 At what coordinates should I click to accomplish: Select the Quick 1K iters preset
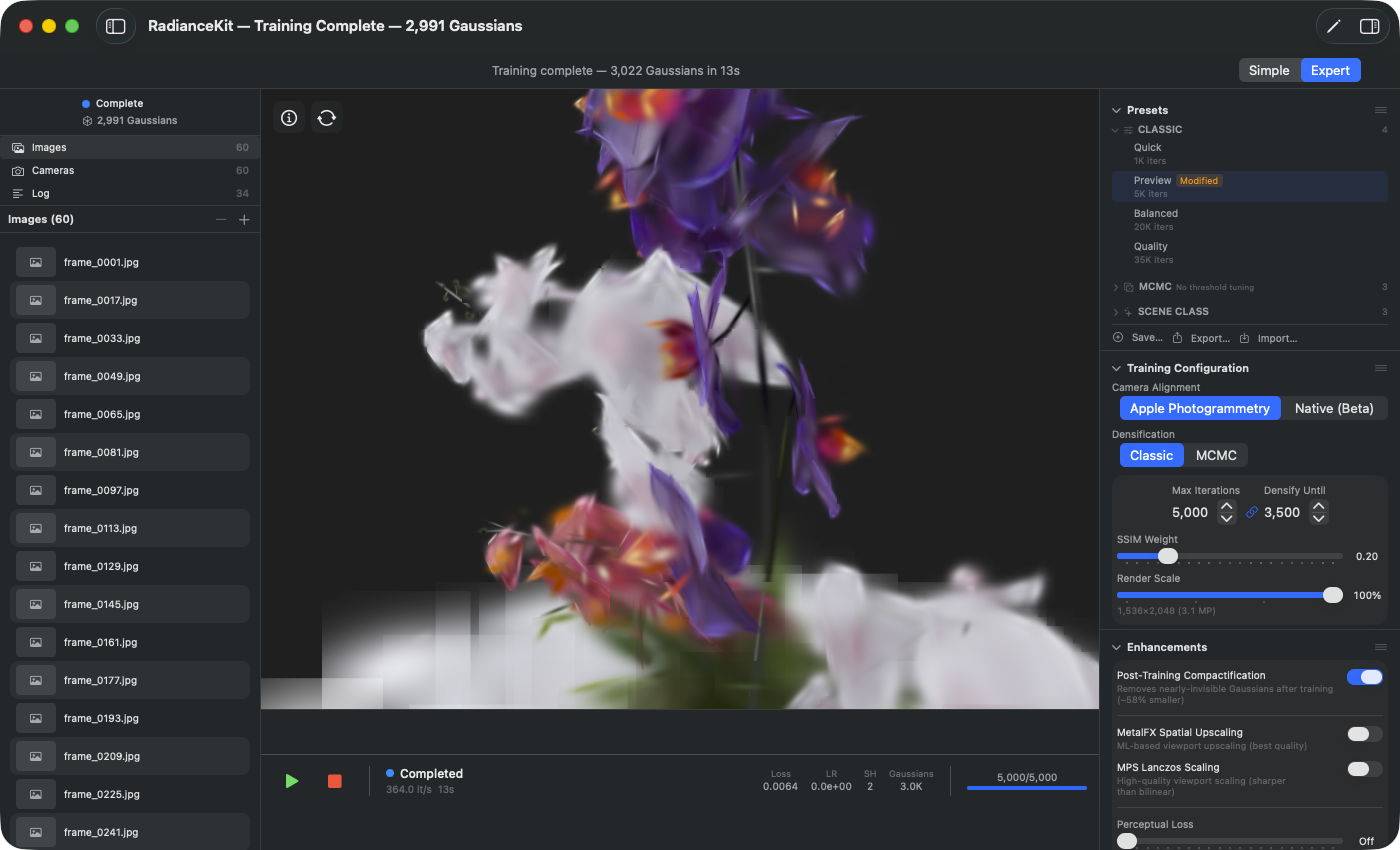click(1250, 153)
